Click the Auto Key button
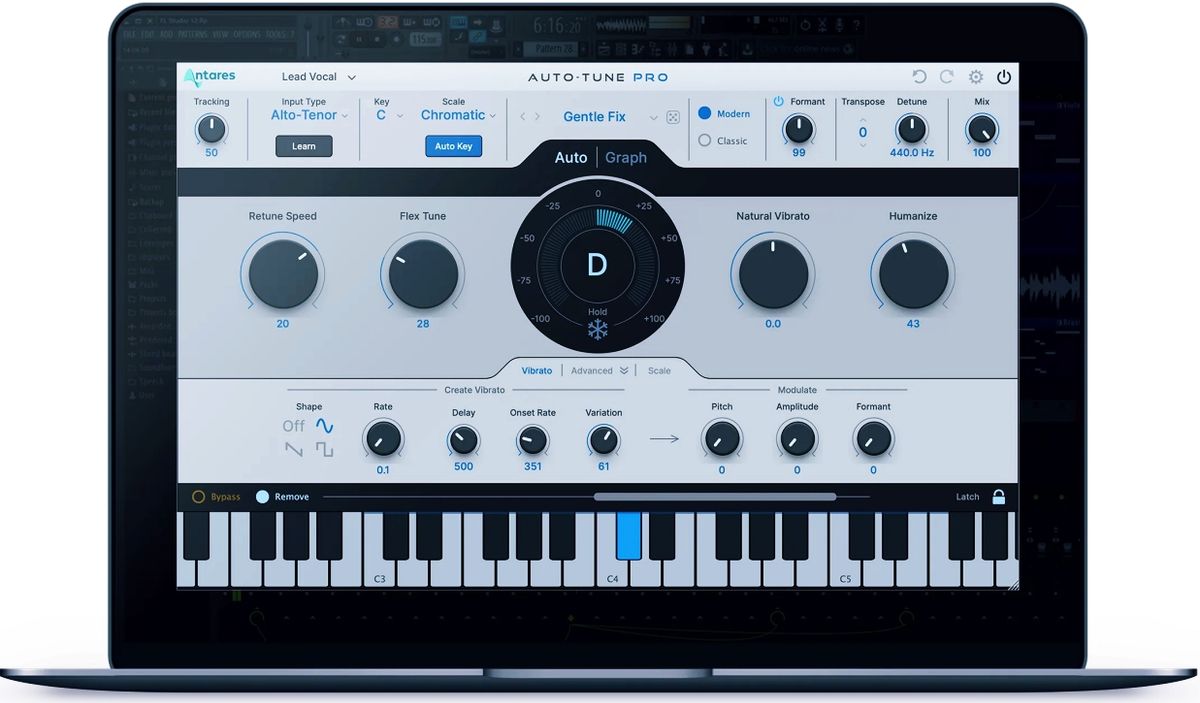Image resolution: width=1200 pixels, height=703 pixels. pos(453,146)
